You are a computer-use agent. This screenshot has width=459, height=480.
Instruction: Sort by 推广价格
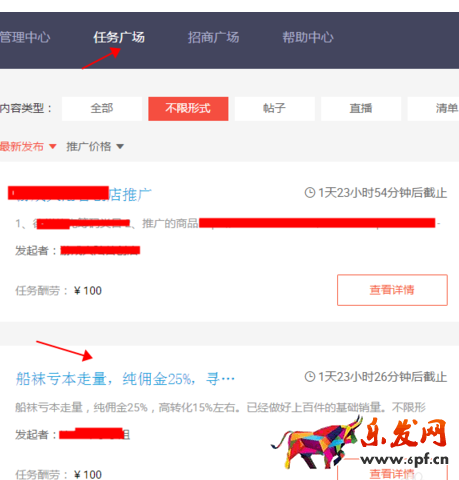point(89,146)
